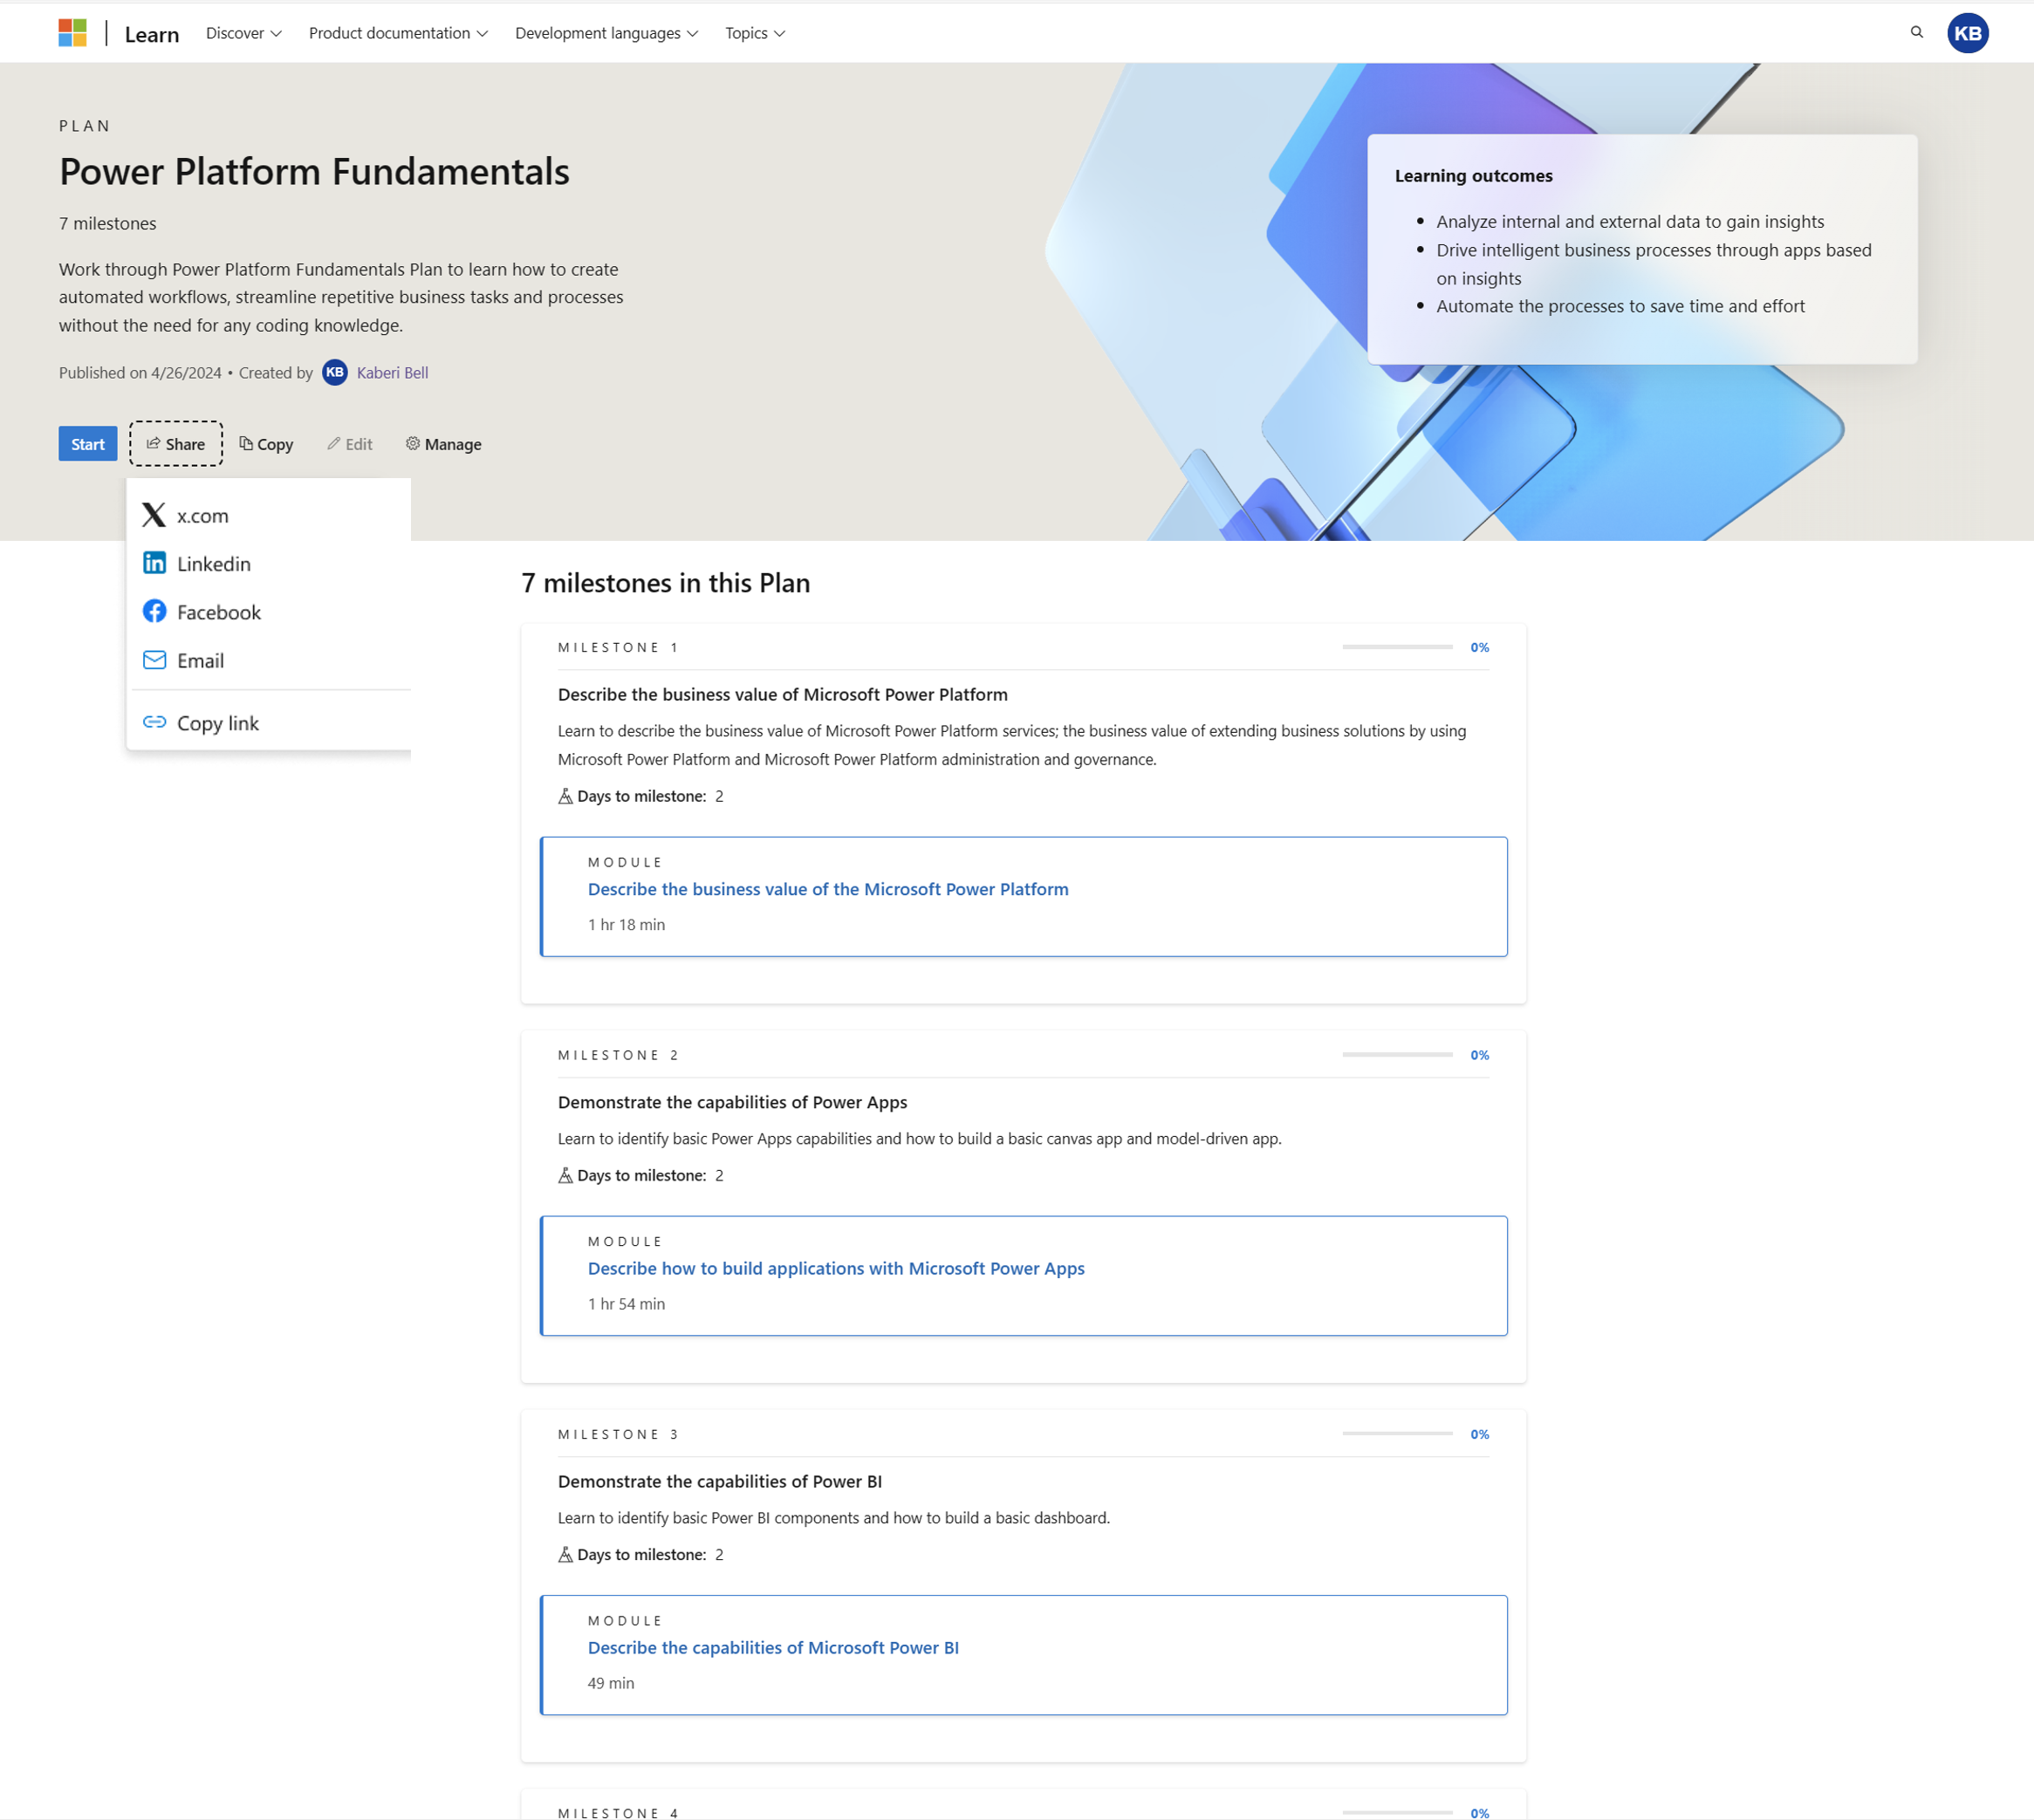Viewport: 2034px width, 1820px height.
Task: Click the Edit icon button
Action: point(350,442)
